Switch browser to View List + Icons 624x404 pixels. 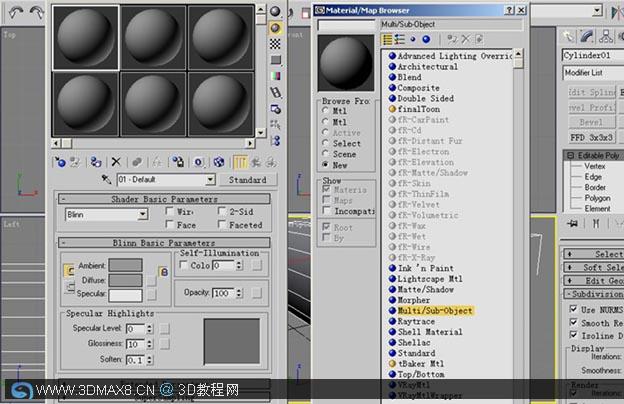tap(400, 39)
